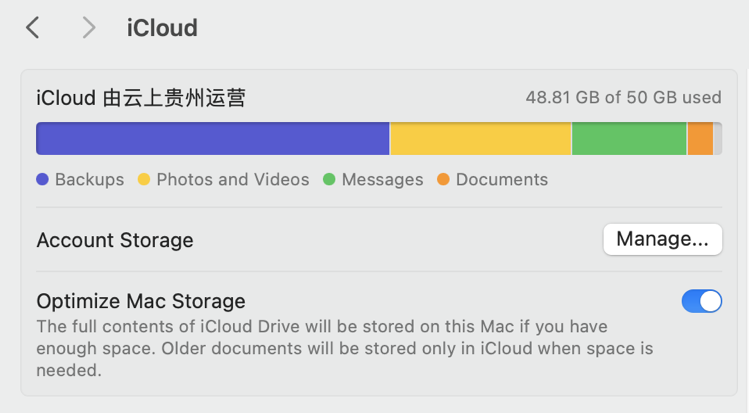Image resolution: width=749 pixels, height=413 pixels.
Task: Go forward using the right chevron
Action: (89, 28)
